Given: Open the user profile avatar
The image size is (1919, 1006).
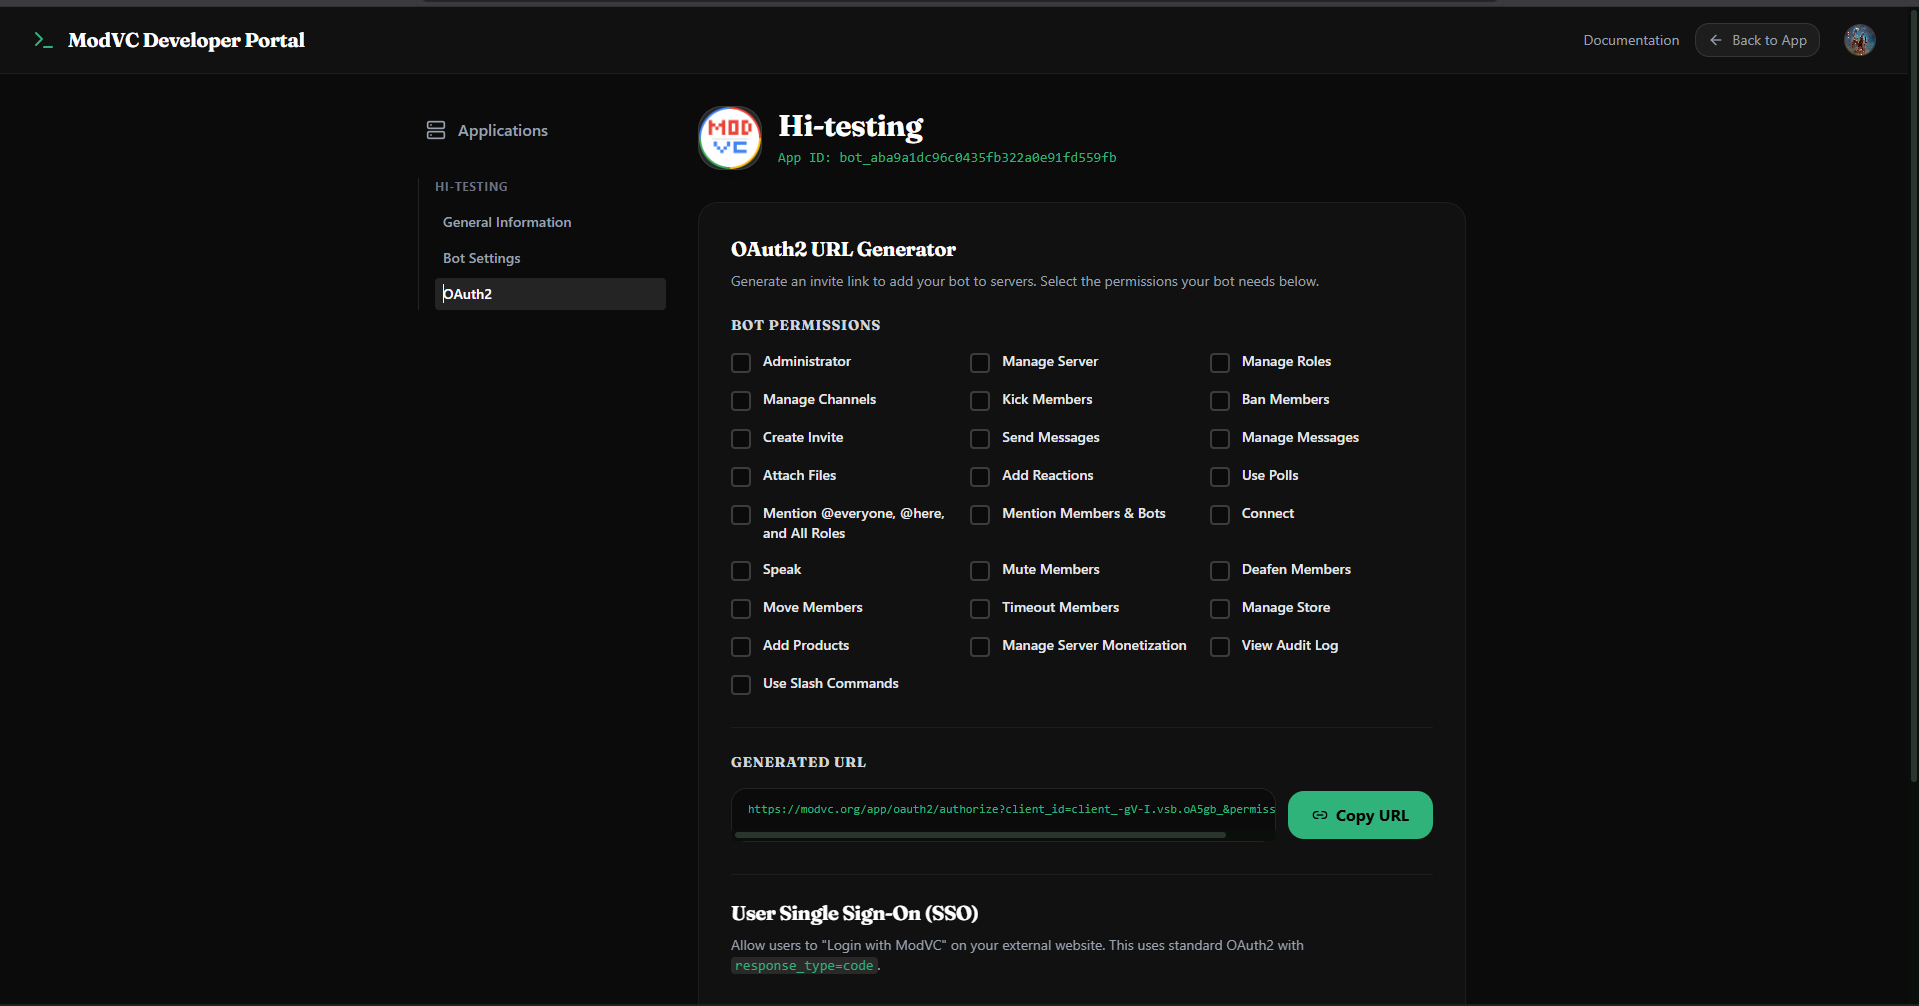Looking at the screenshot, I should pyautogui.click(x=1859, y=40).
